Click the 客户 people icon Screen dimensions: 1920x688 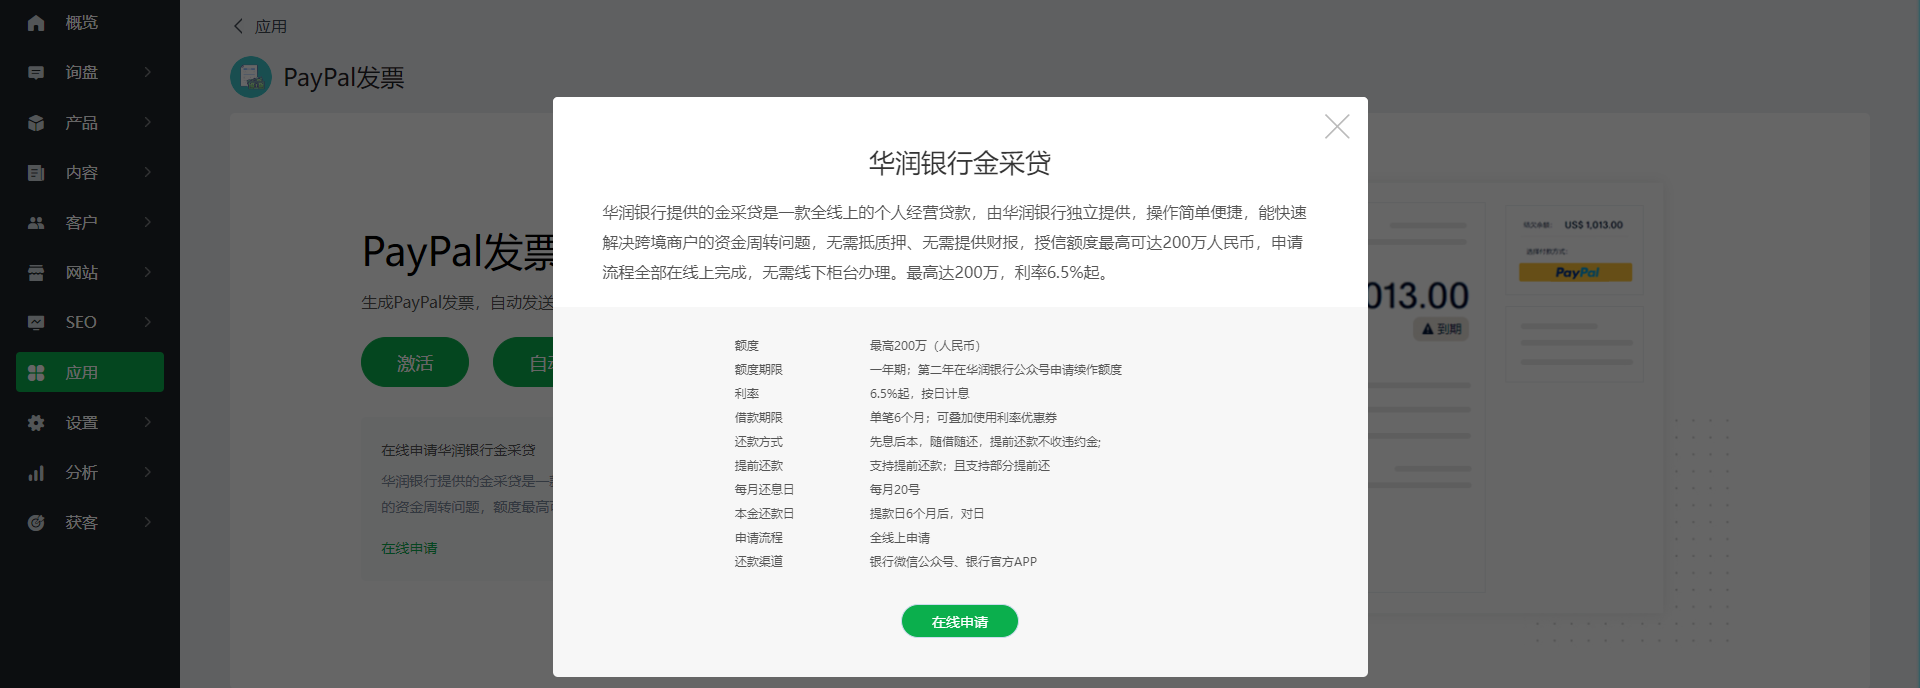pyautogui.click(x=36, y=223)
